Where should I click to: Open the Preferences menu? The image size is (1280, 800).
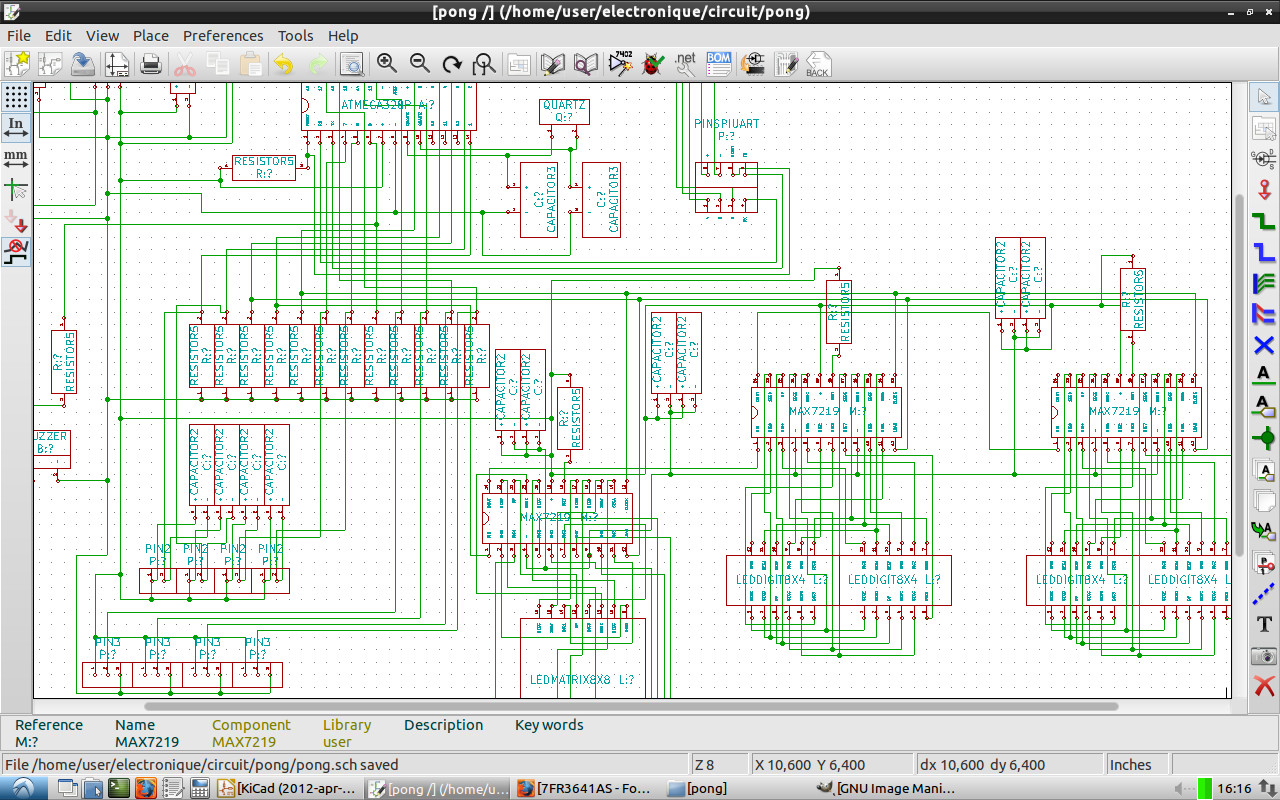point(222,35)
